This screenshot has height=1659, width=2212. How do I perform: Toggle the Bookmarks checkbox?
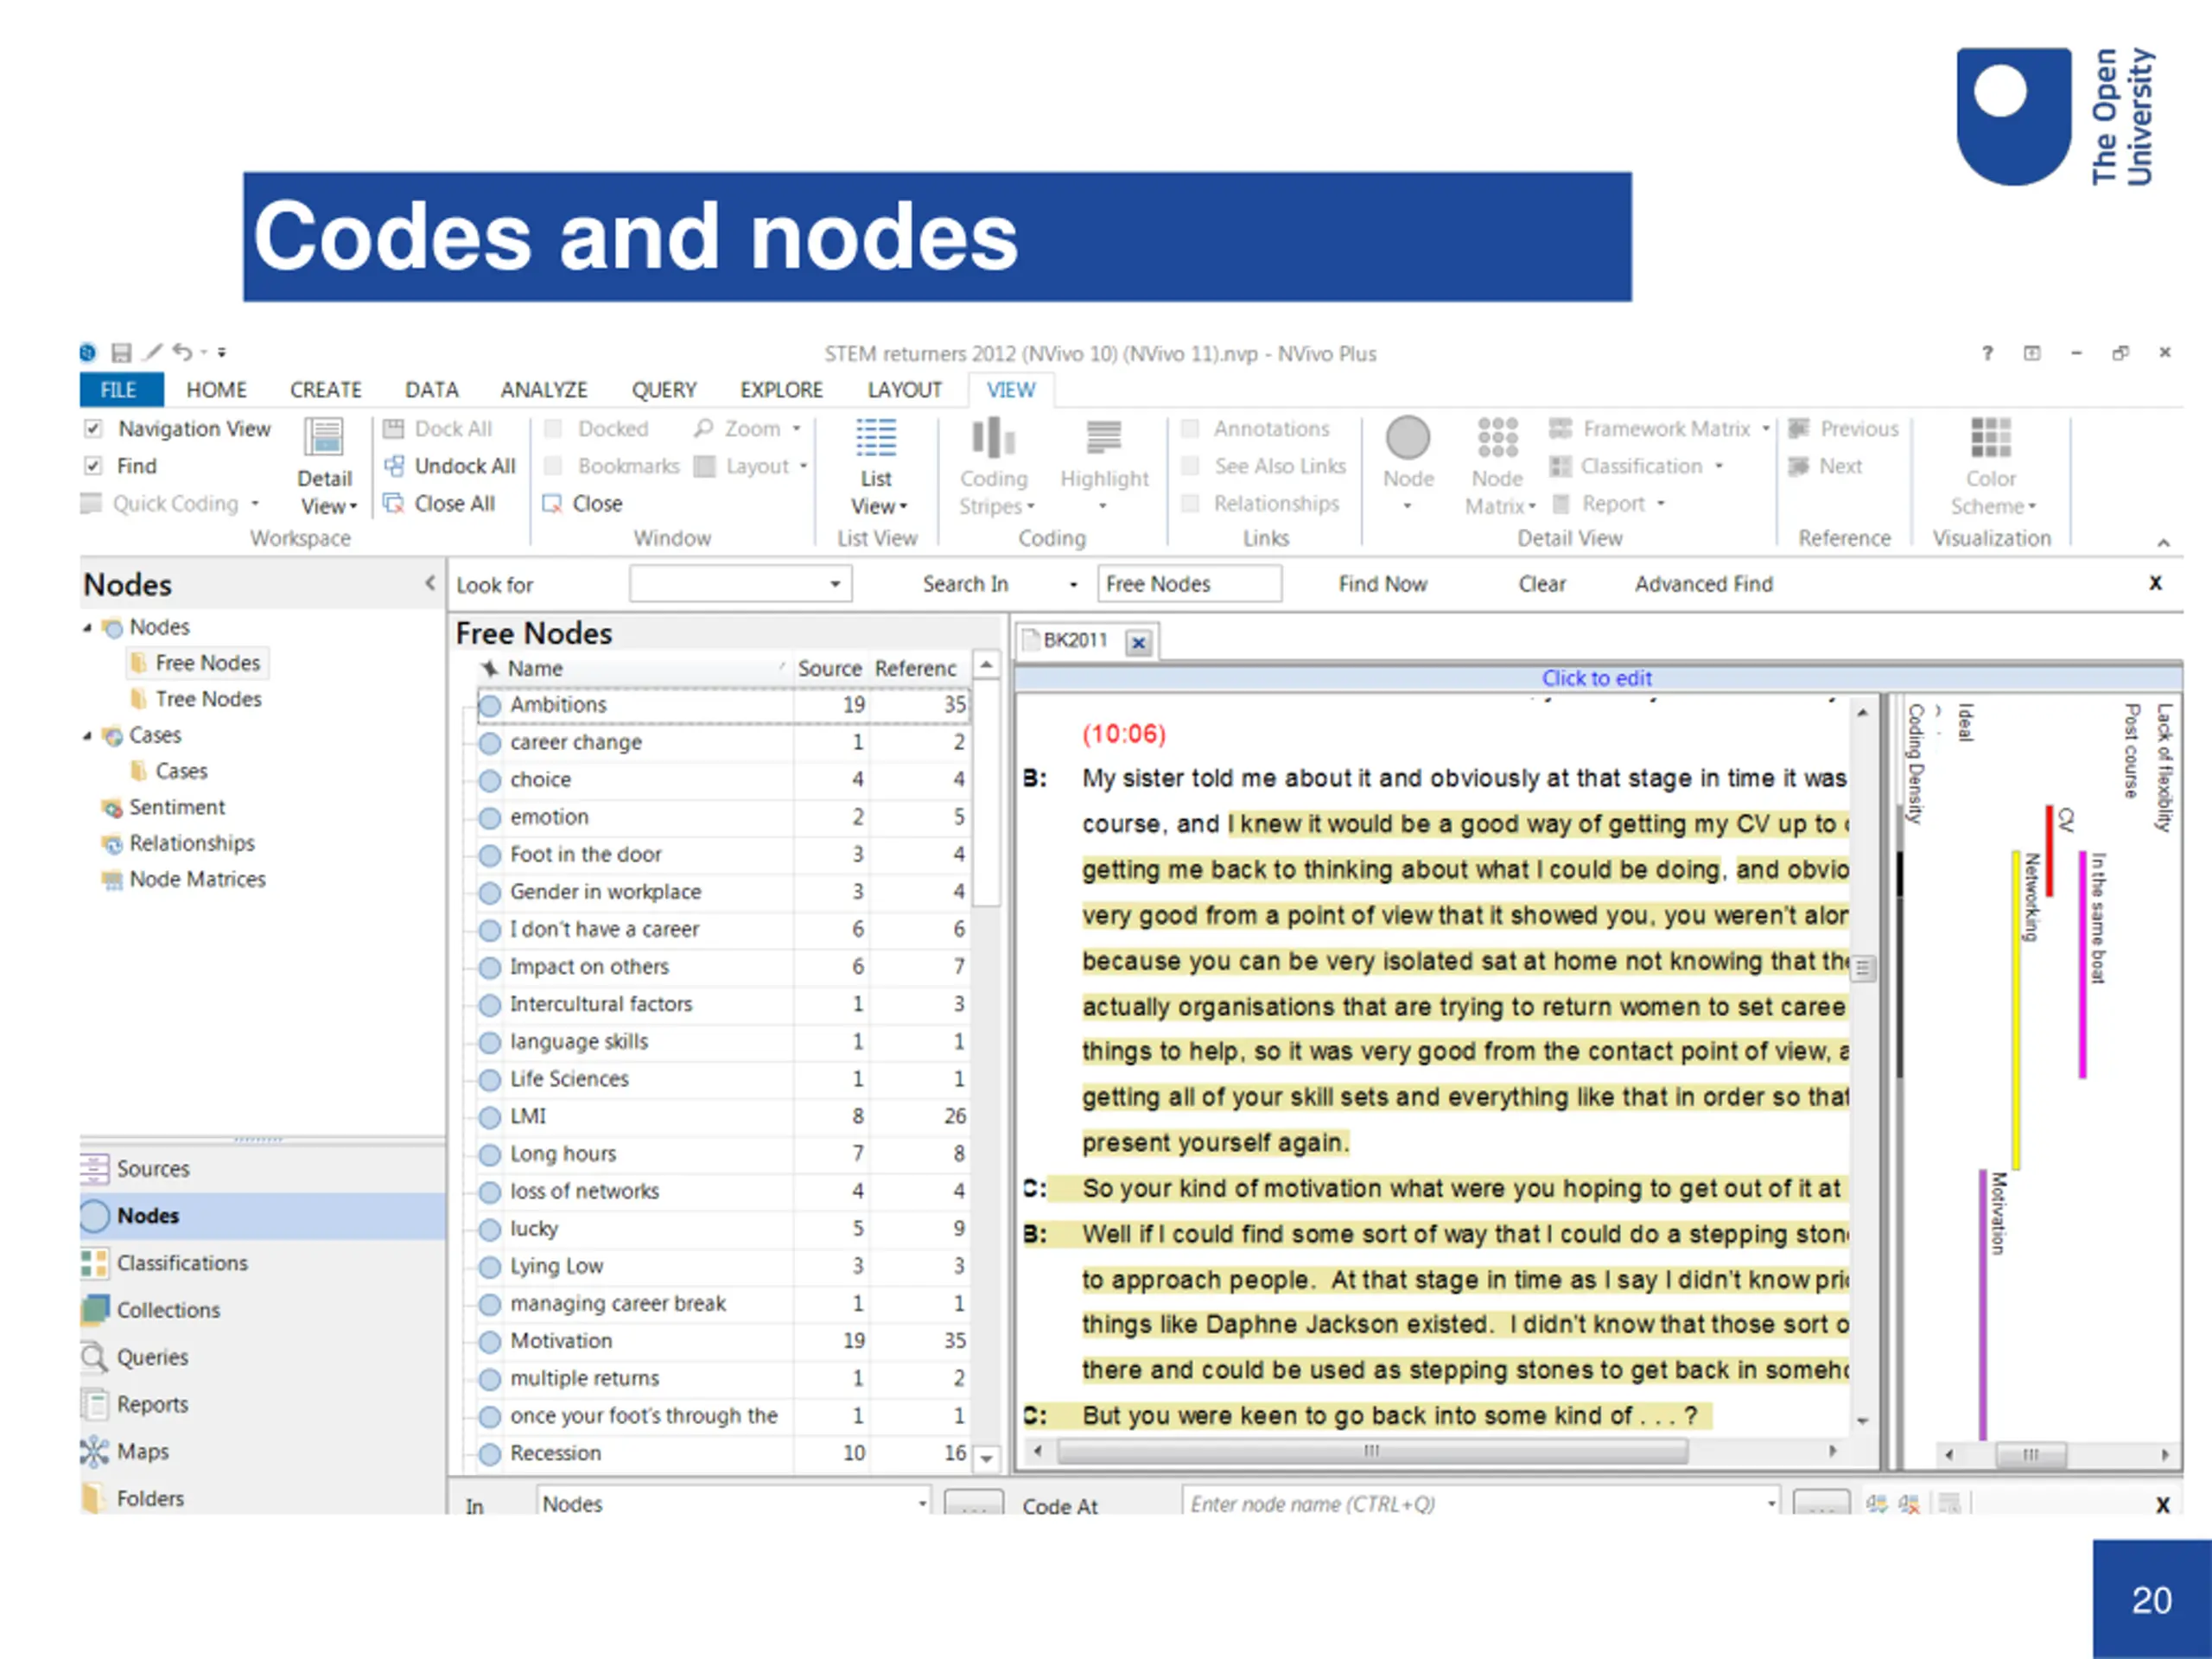tap(553, 466)
